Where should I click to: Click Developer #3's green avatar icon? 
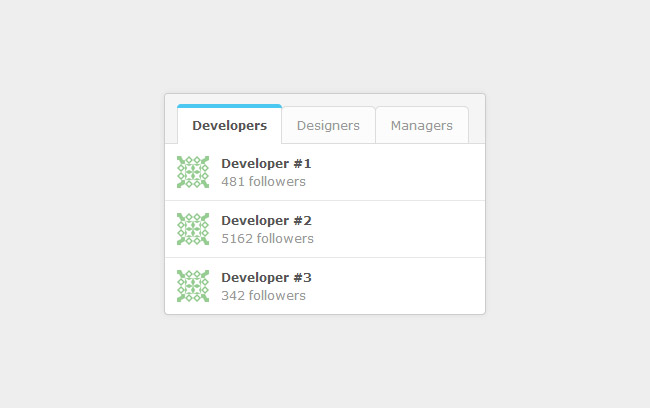click(x=193, y=286)
